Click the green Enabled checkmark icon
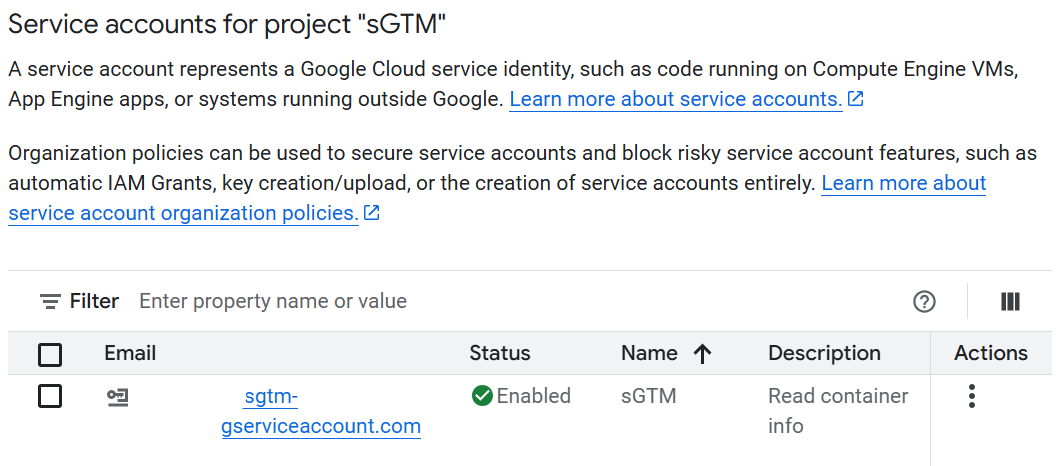The image size is (1057, 466). click(482, 396)
